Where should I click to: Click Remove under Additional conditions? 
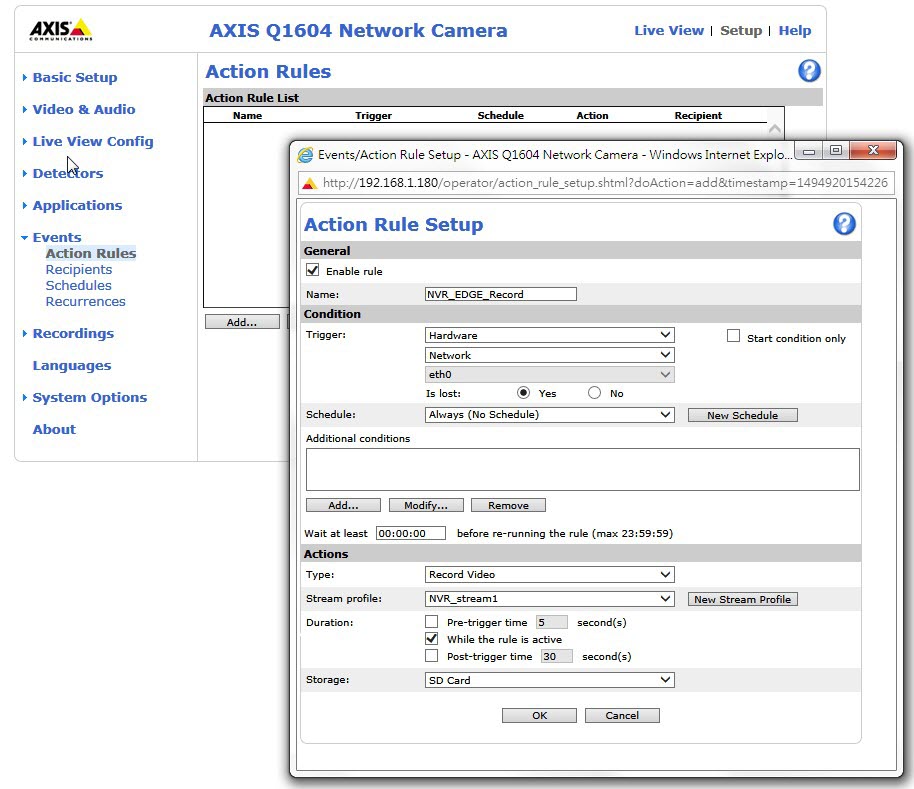[x=508, y=505]
